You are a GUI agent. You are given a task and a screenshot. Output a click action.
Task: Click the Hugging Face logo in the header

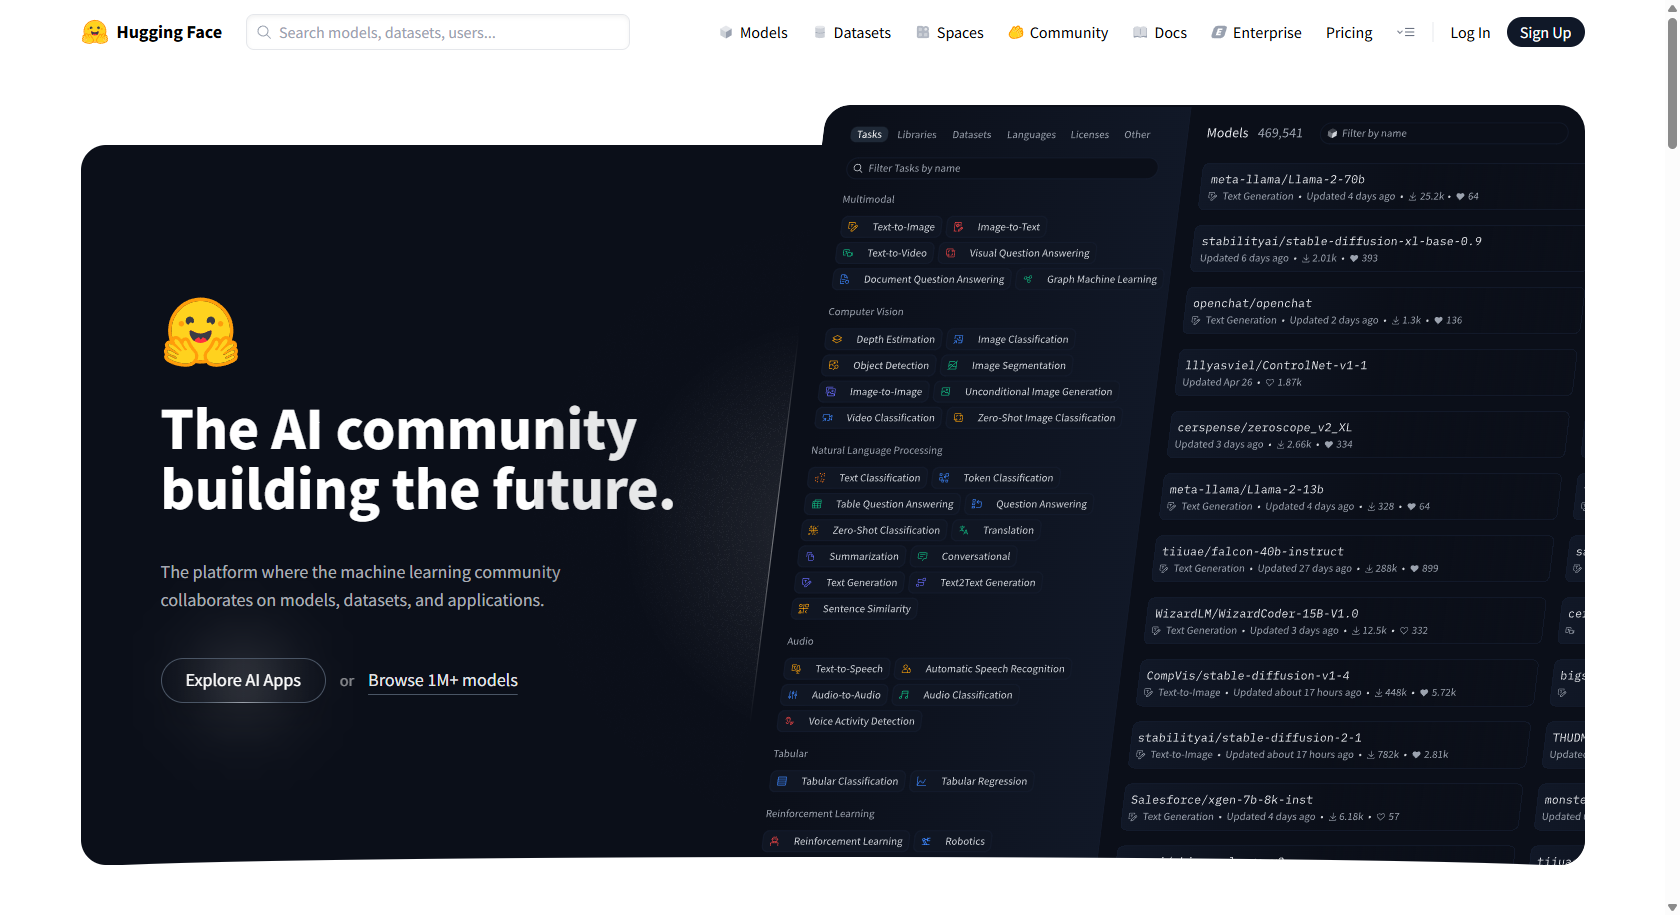click(x=152, y=32)
